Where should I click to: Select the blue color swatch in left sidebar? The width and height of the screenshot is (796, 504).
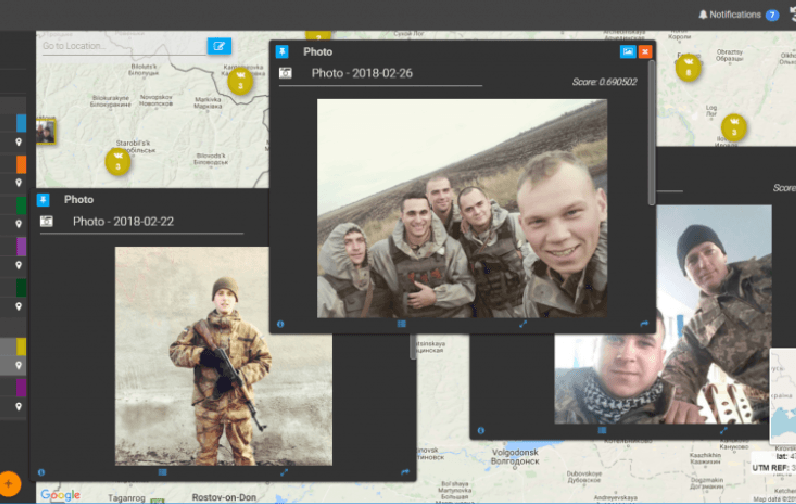21,123
